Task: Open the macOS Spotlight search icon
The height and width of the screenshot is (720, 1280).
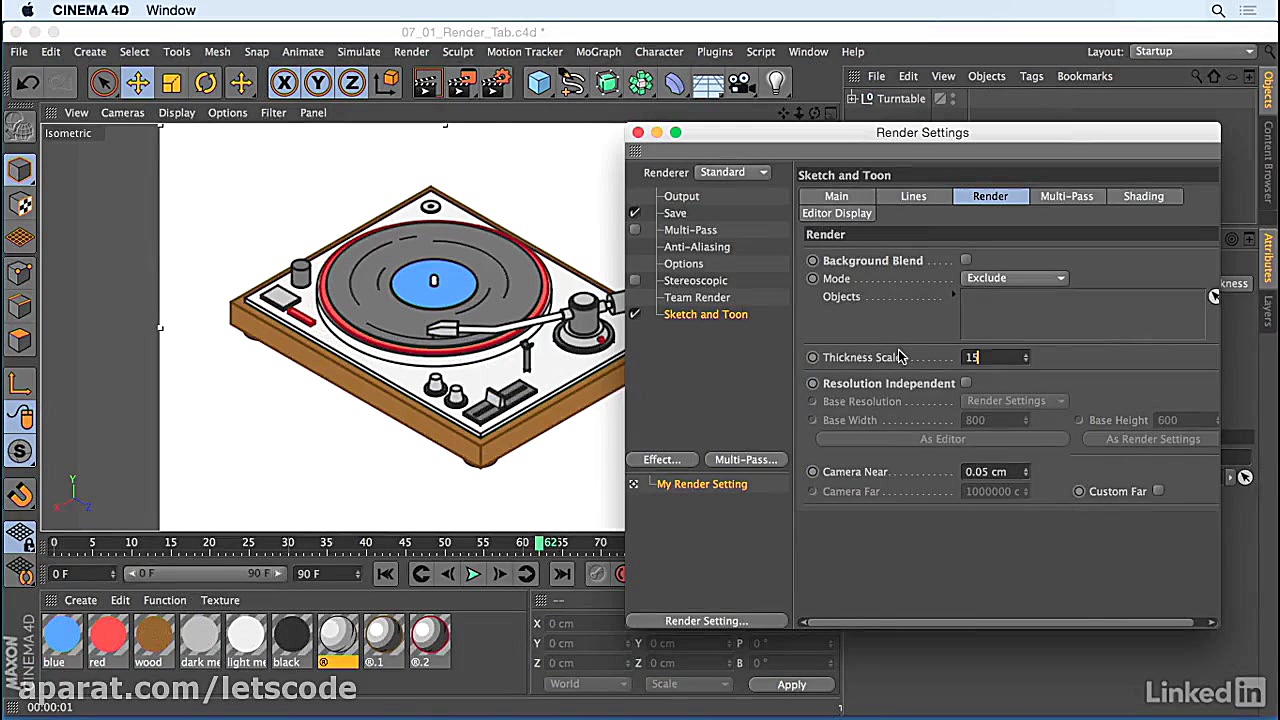Action: [x=1218, y=11]
